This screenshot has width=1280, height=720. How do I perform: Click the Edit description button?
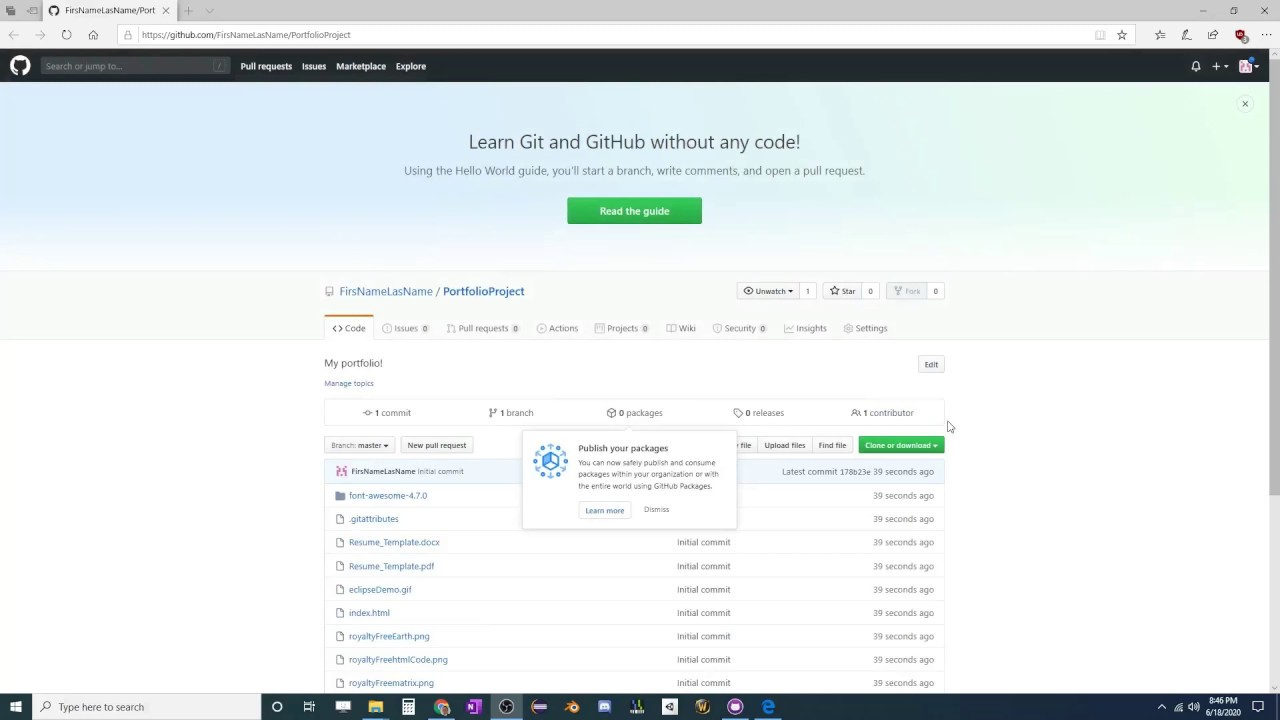coord(931,364)
